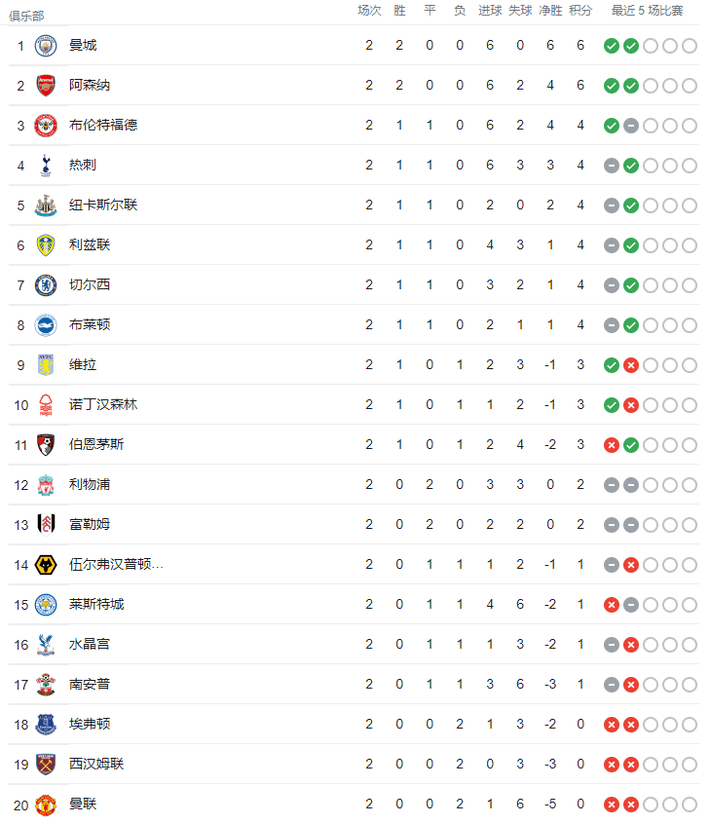Click the Manchester City club crest

point(46,46)
